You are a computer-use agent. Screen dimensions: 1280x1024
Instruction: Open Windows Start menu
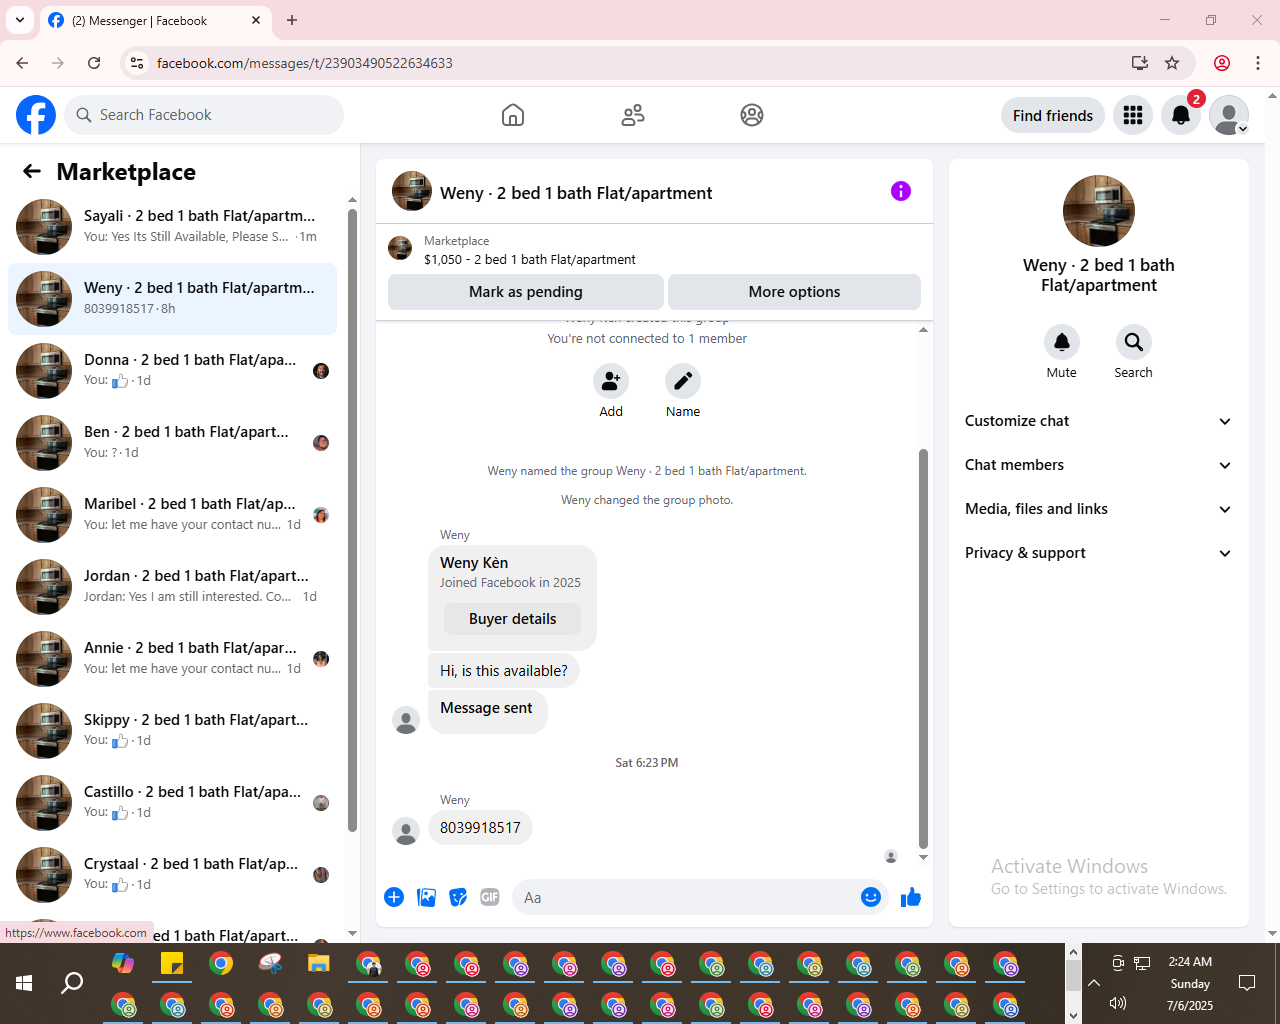[x=24, y=983]
